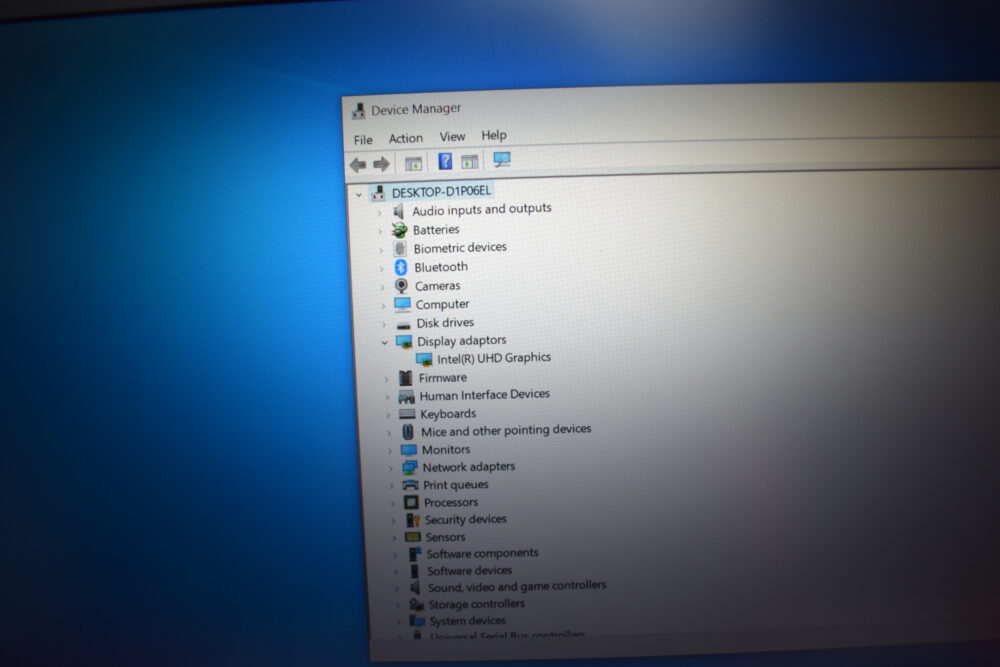1000x667 pixels.
Task: Select Human Interface Devices row text
Action: [485, 395]
